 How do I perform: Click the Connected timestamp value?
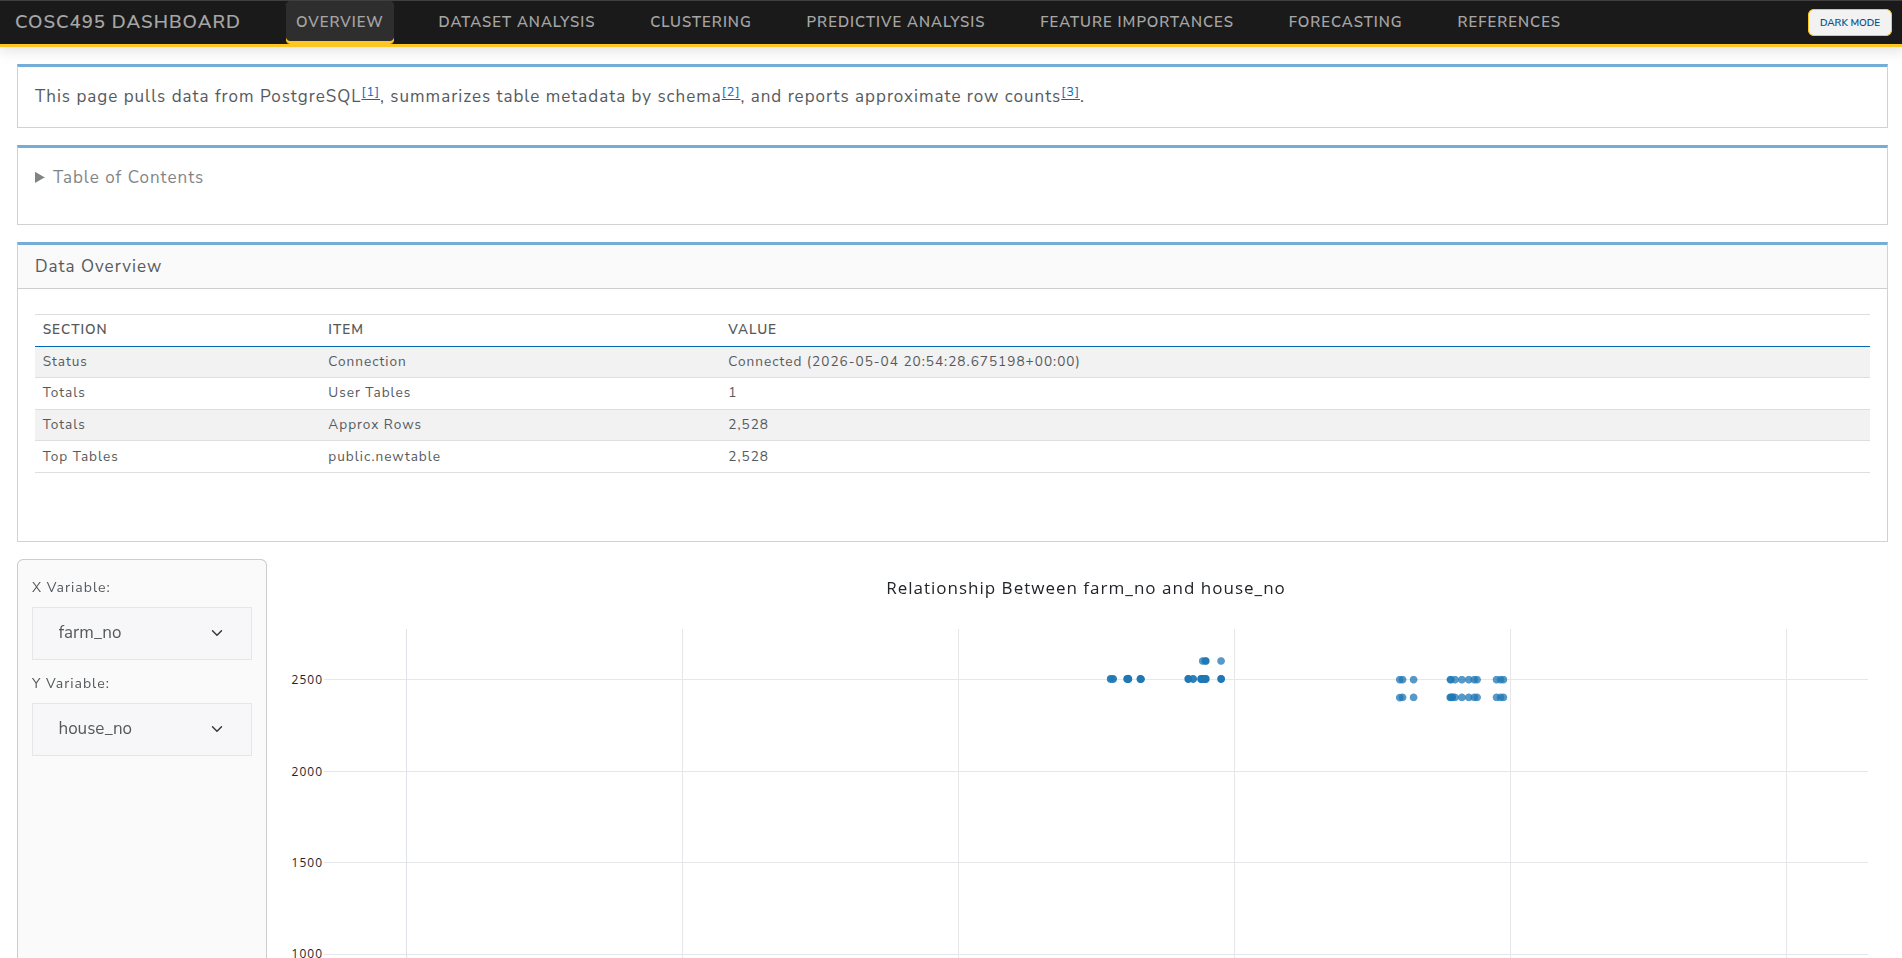tap(904, 361)
